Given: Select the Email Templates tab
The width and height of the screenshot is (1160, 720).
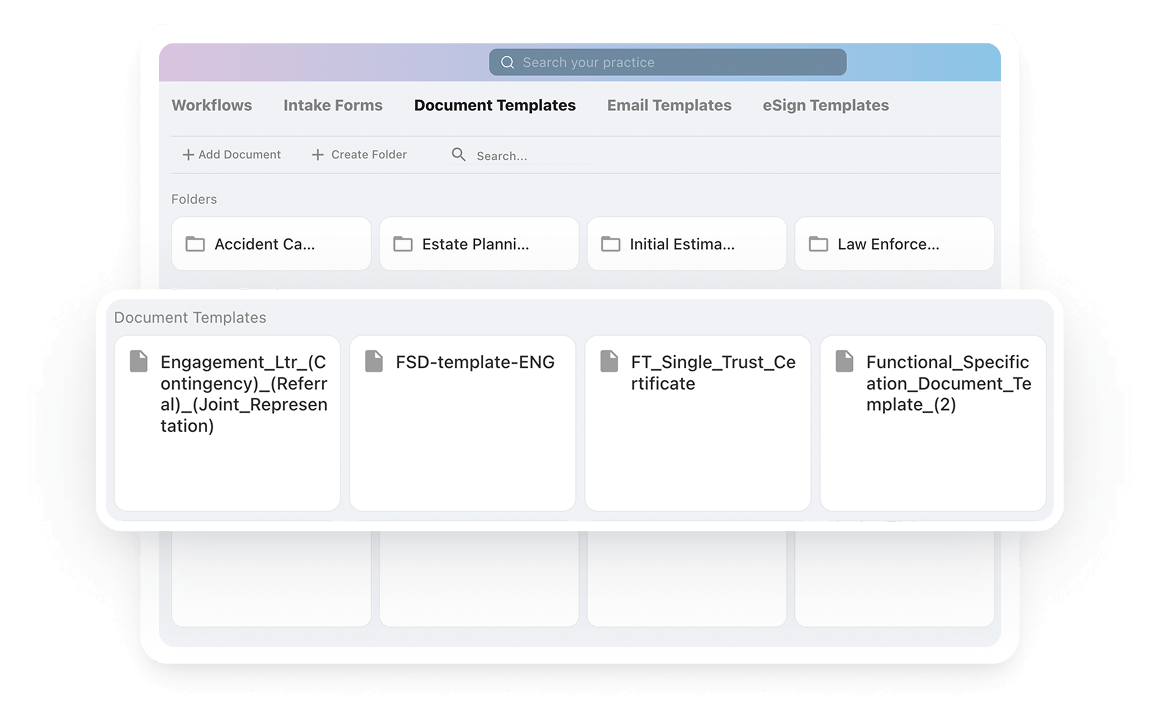Looking at the screenshot, I should click(x=669, y=105).
